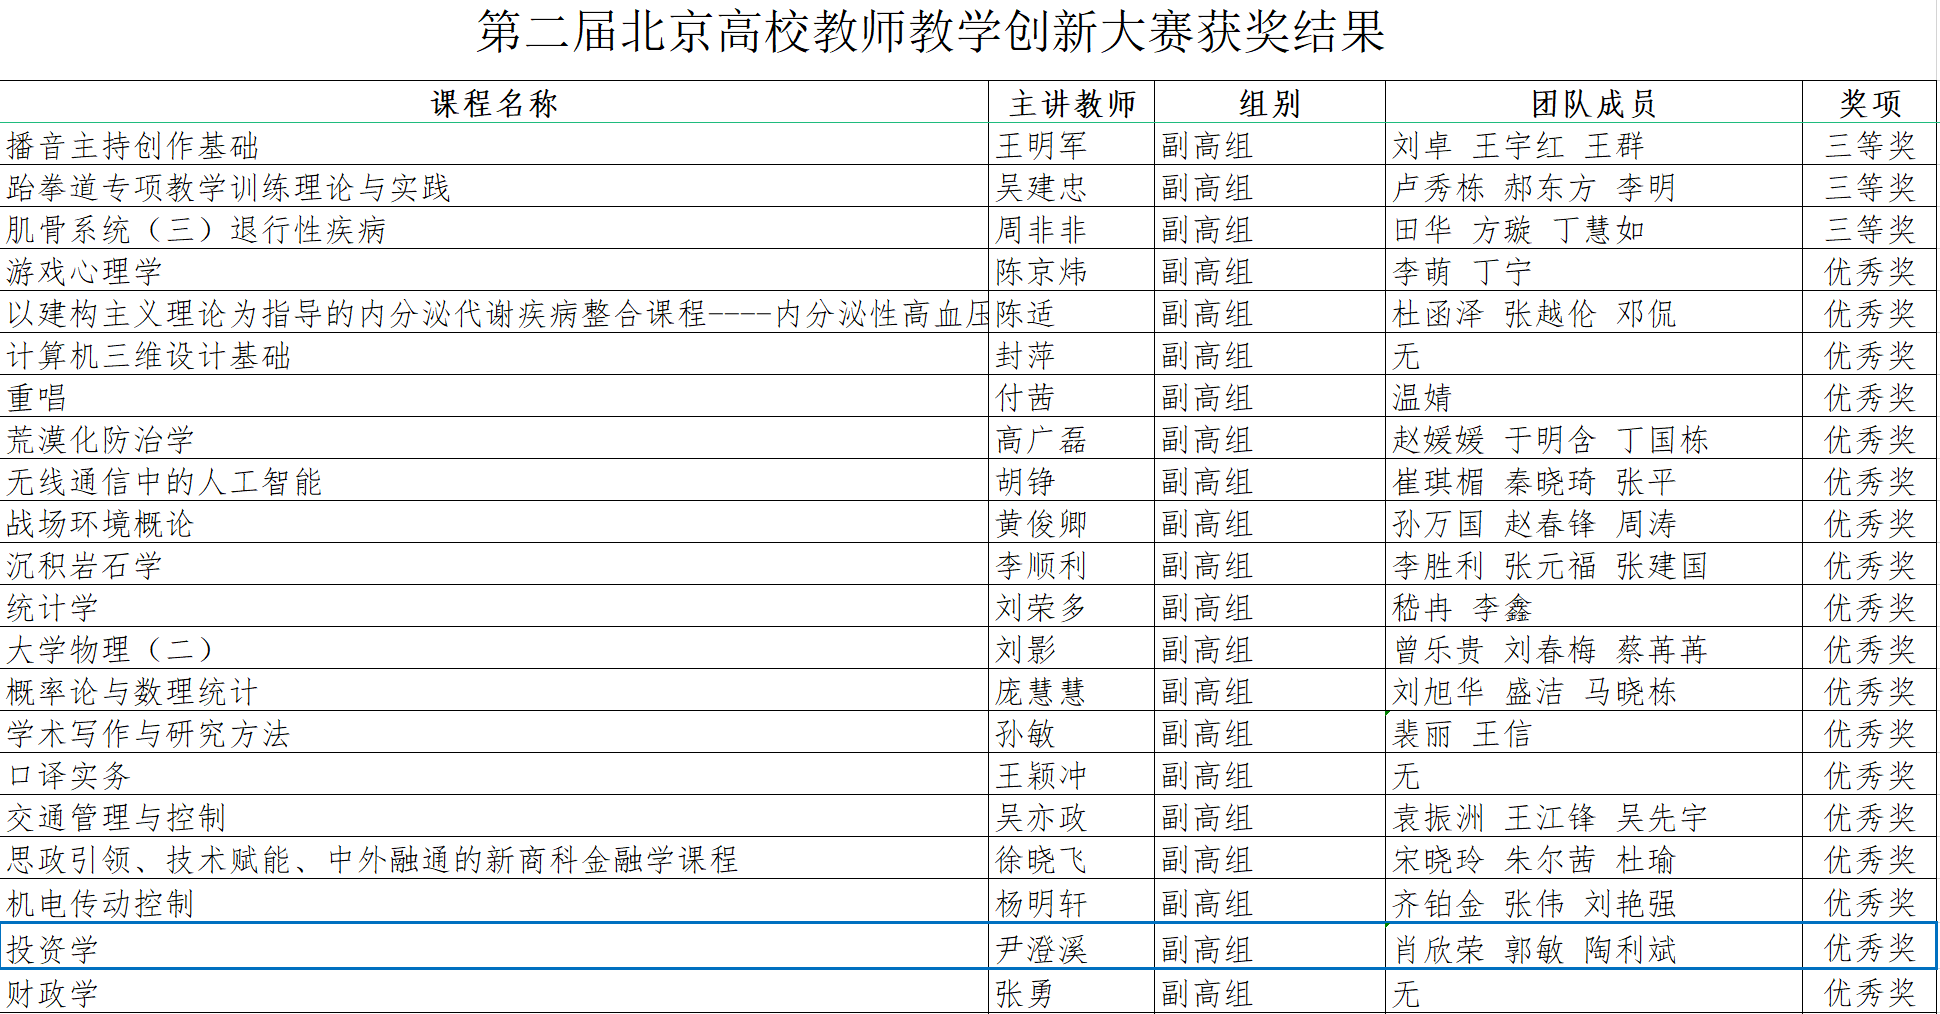Select the 组别 header cell

point(1269,103)
